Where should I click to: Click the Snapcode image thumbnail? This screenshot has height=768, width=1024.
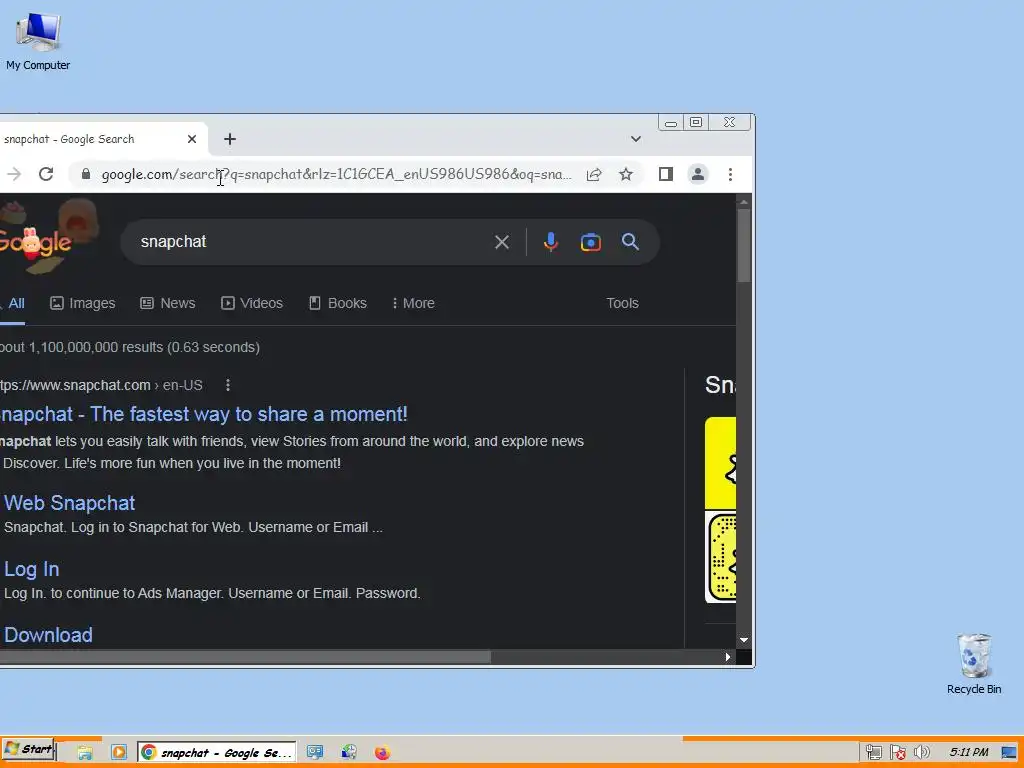point(720,557)
